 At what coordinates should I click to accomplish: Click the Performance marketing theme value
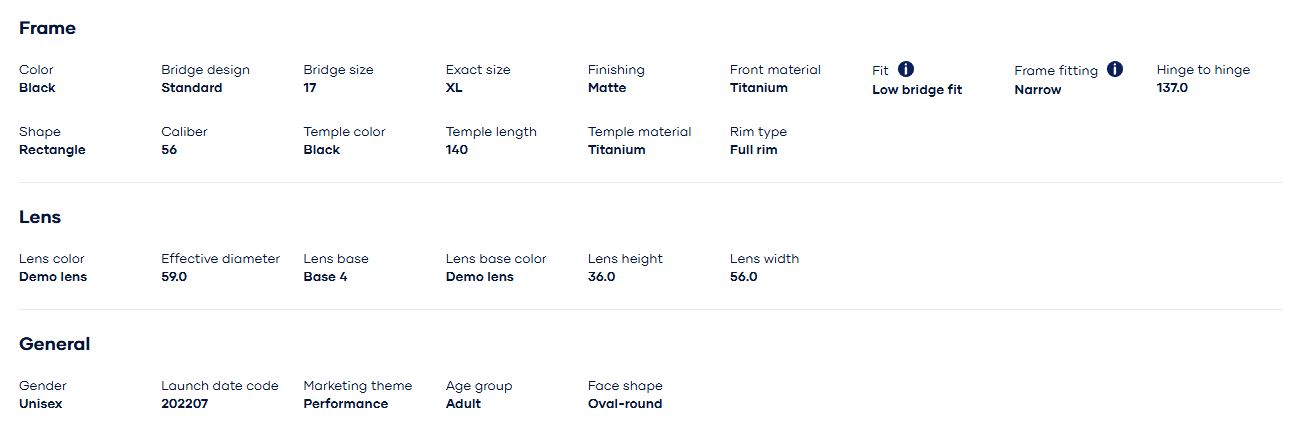point(345,404)
